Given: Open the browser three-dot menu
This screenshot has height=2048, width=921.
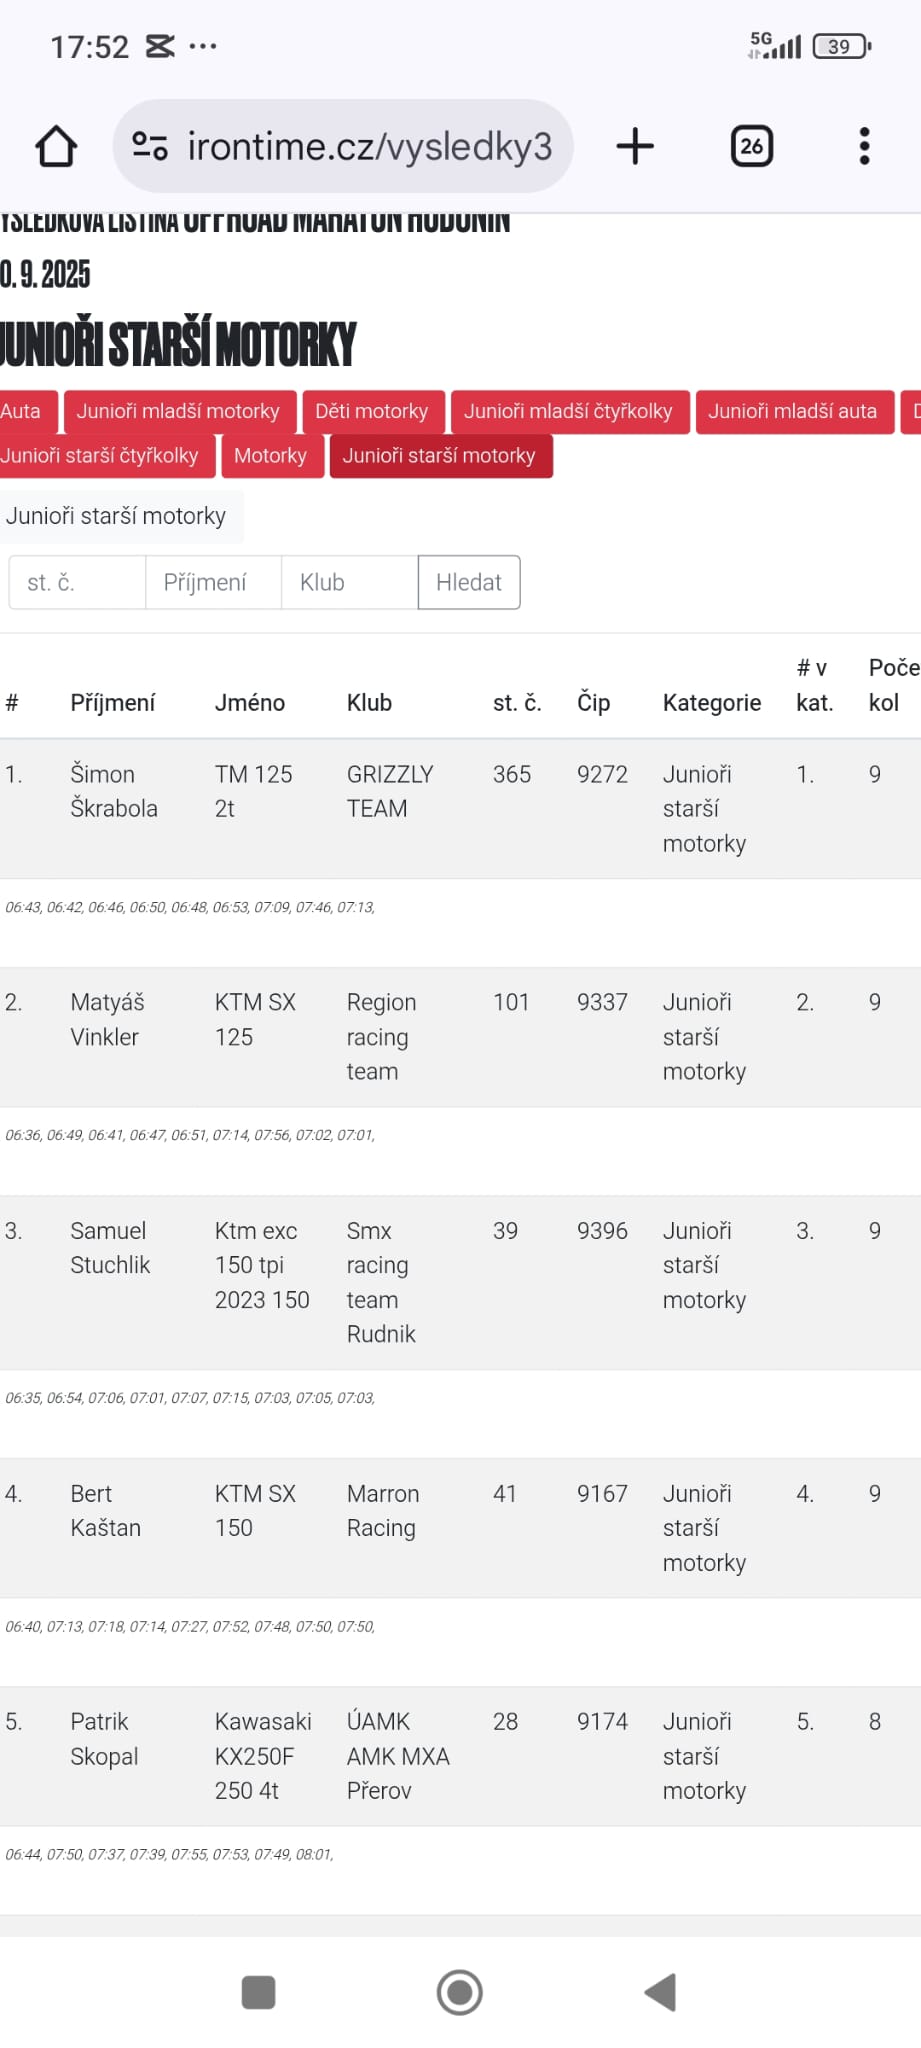Looking at the screenshot, I should (864, 146).
